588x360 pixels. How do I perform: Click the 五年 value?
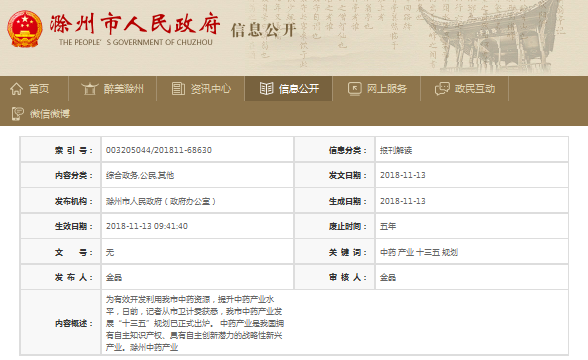(388, 226)
